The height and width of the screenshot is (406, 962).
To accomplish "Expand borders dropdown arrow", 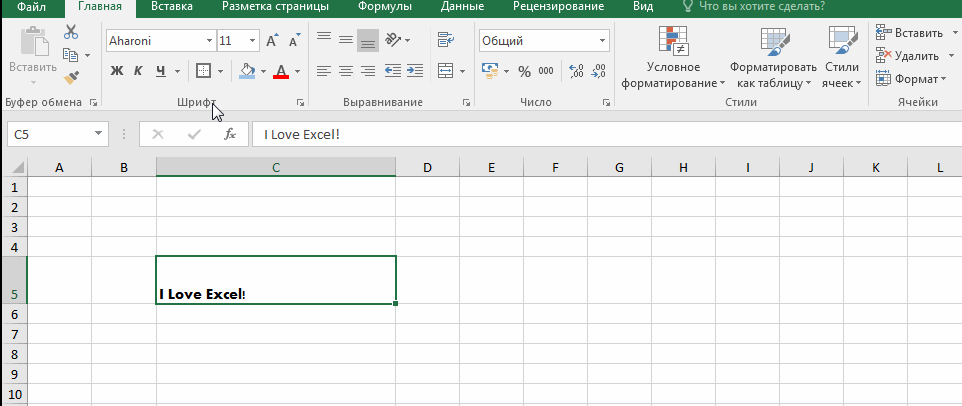I will 220,72.
